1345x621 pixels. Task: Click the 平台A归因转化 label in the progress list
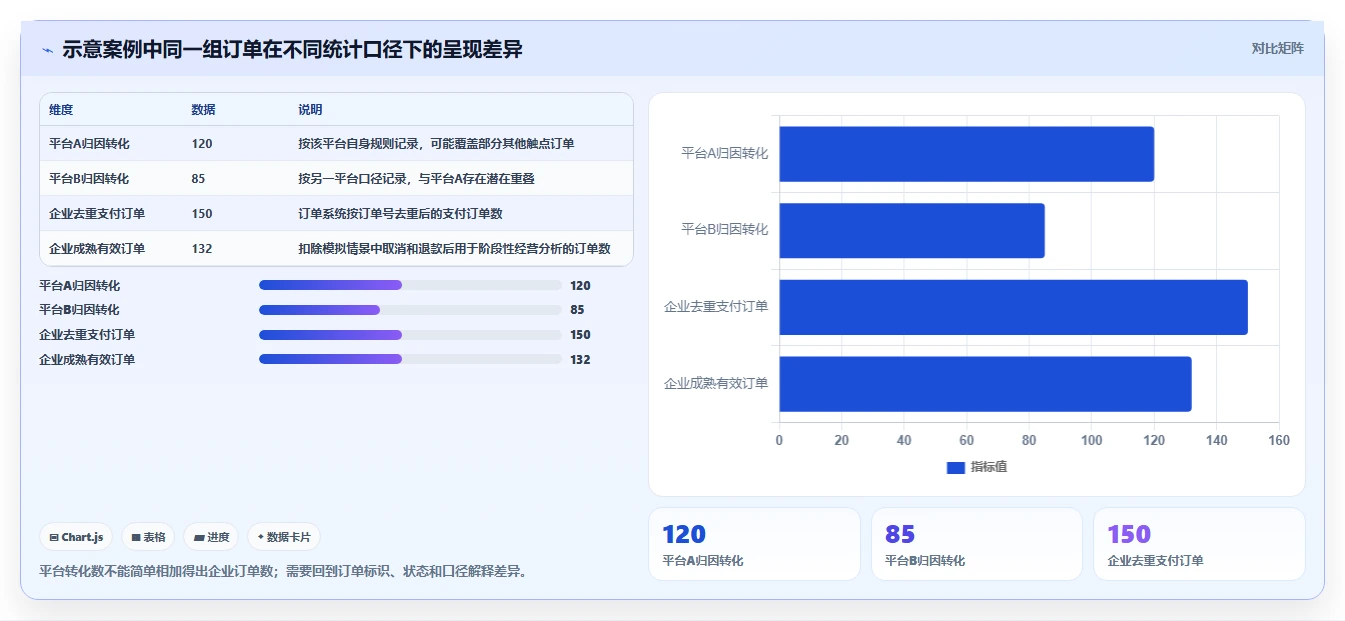79,285
